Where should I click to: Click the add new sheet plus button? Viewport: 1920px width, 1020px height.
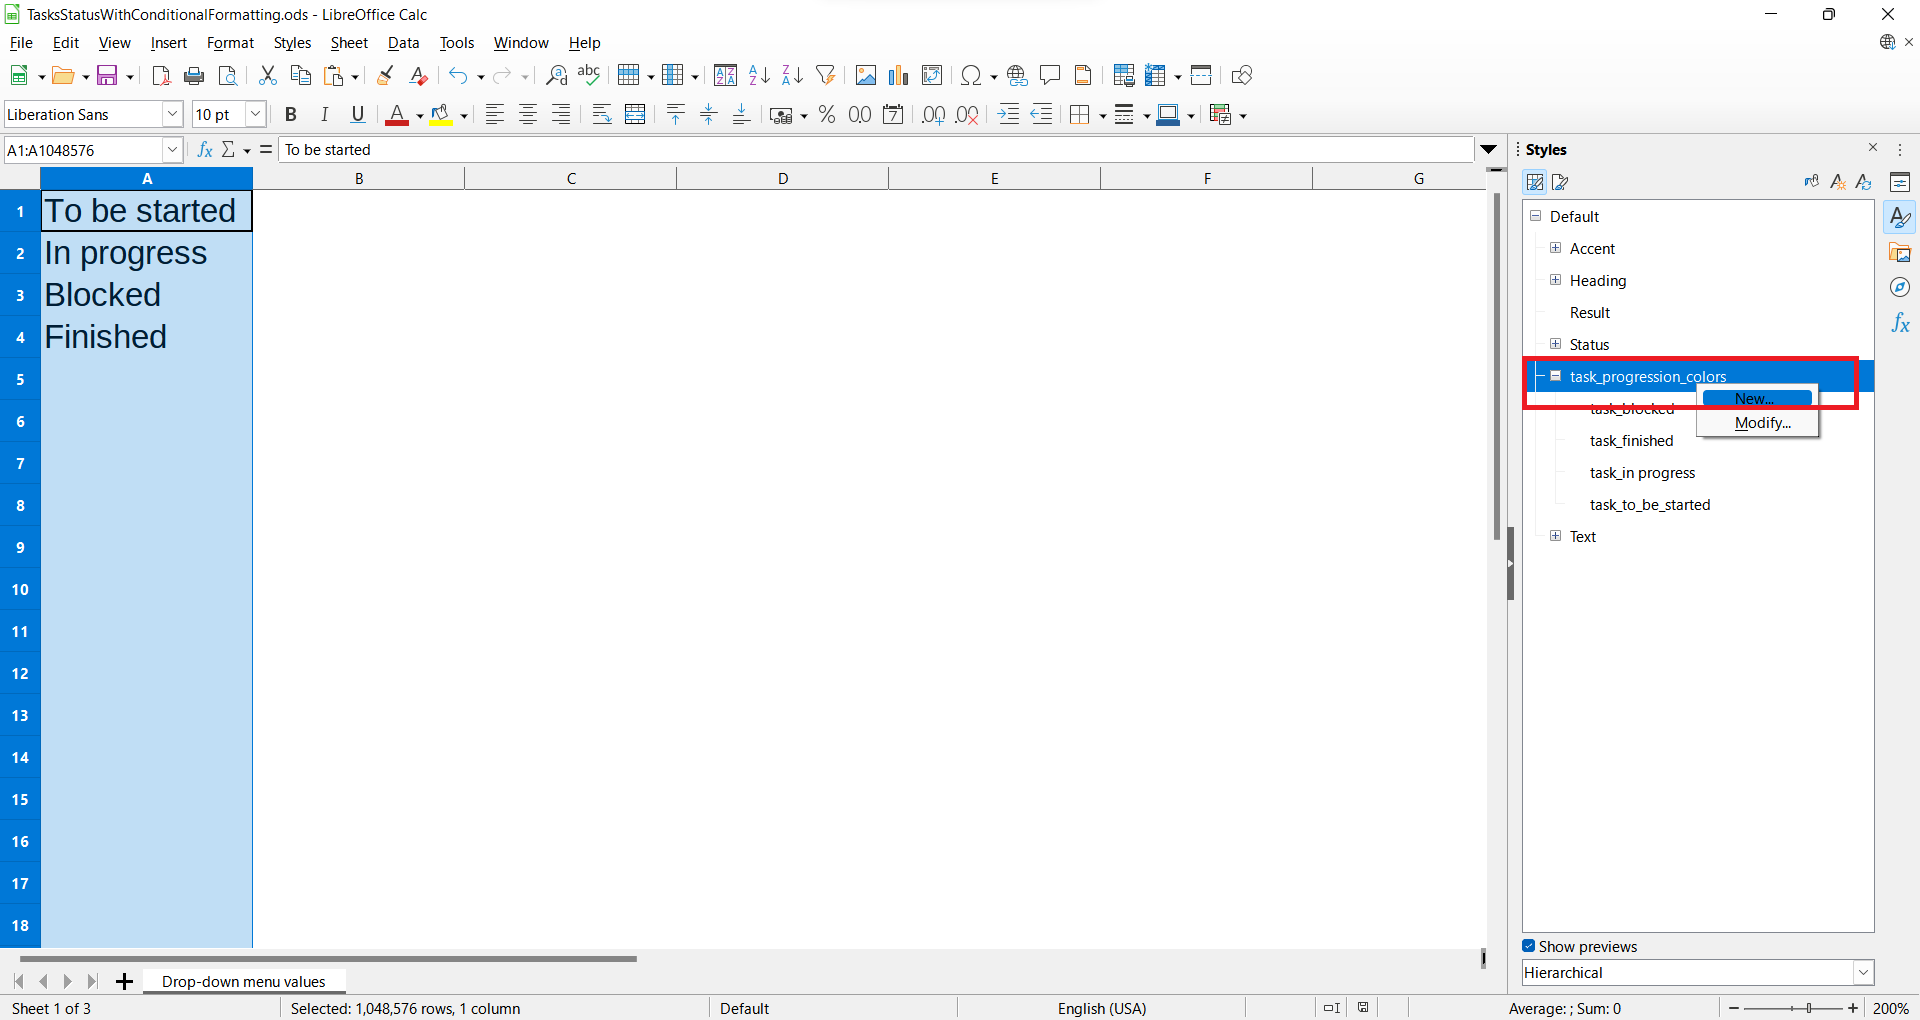tap(124, 982)
